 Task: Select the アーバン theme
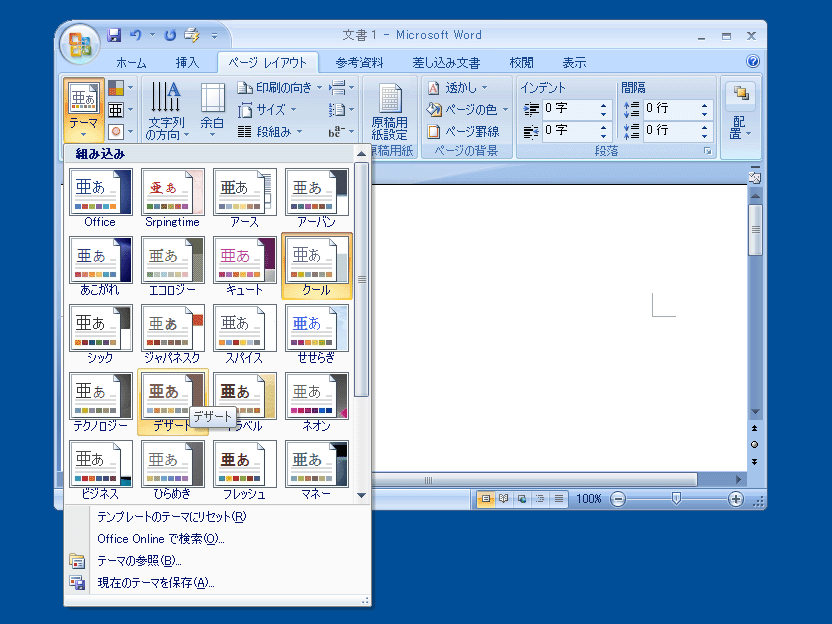[x=317, y=198]
